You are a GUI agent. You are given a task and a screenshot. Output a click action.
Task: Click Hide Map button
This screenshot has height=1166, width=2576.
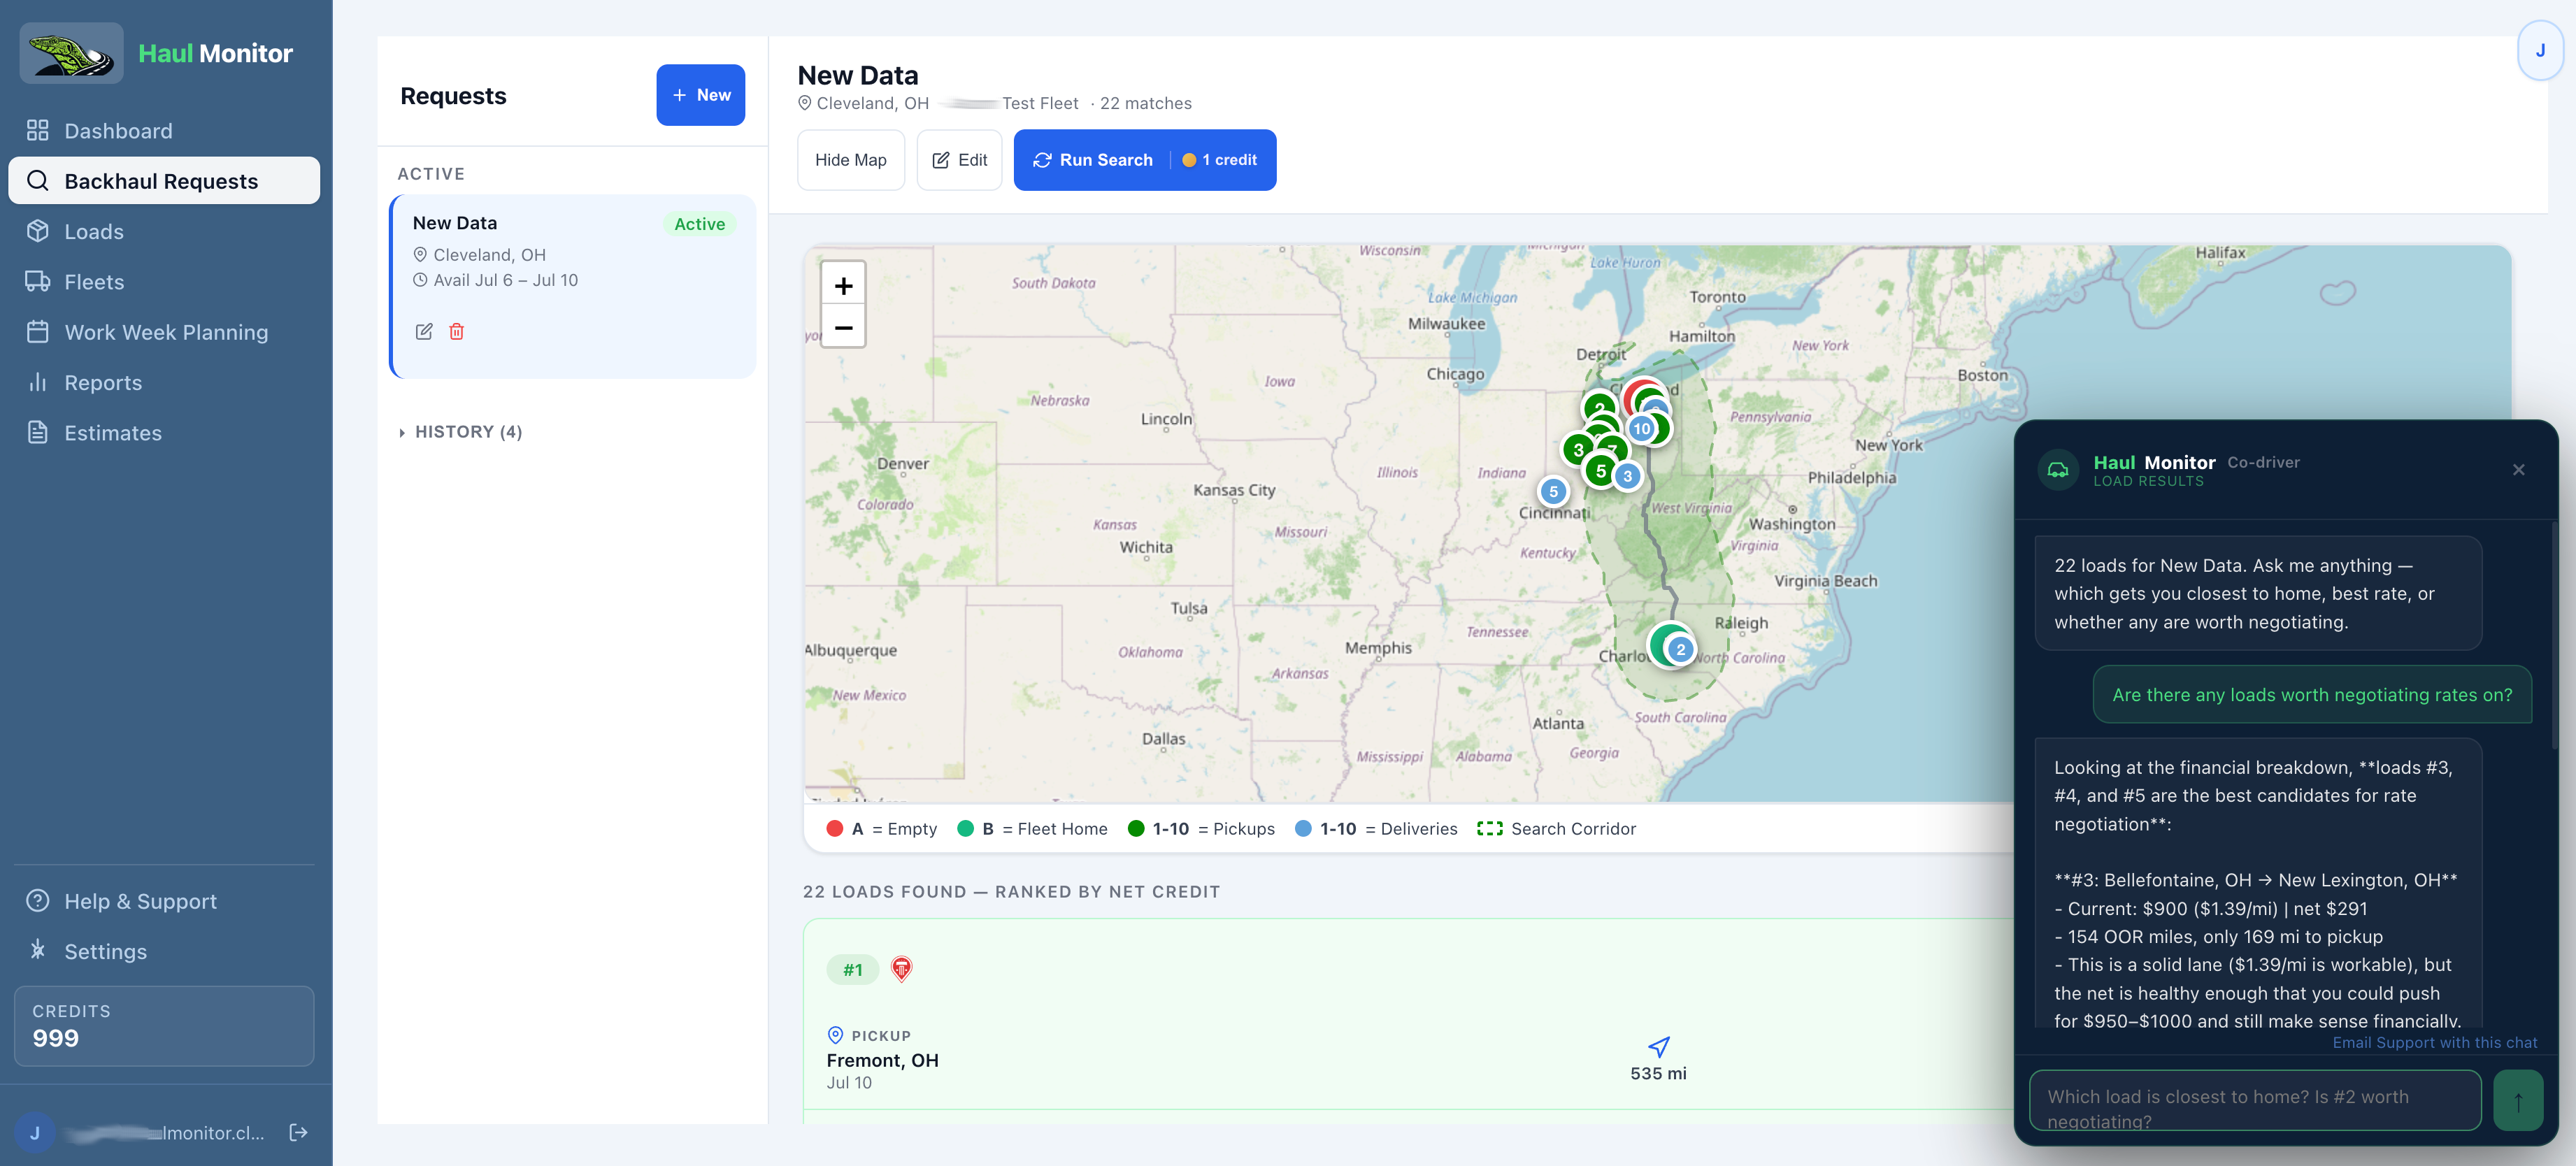click(x=850, y=160)
